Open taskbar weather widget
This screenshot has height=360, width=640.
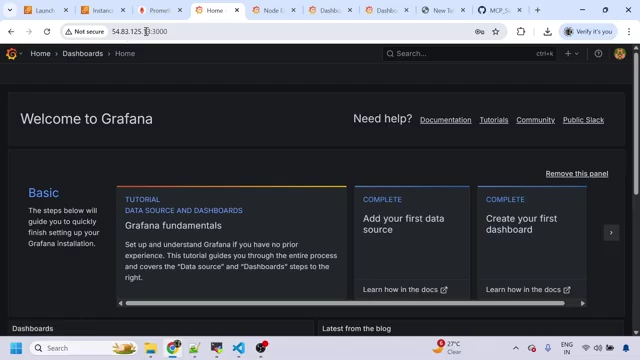(x=447, y=347)
